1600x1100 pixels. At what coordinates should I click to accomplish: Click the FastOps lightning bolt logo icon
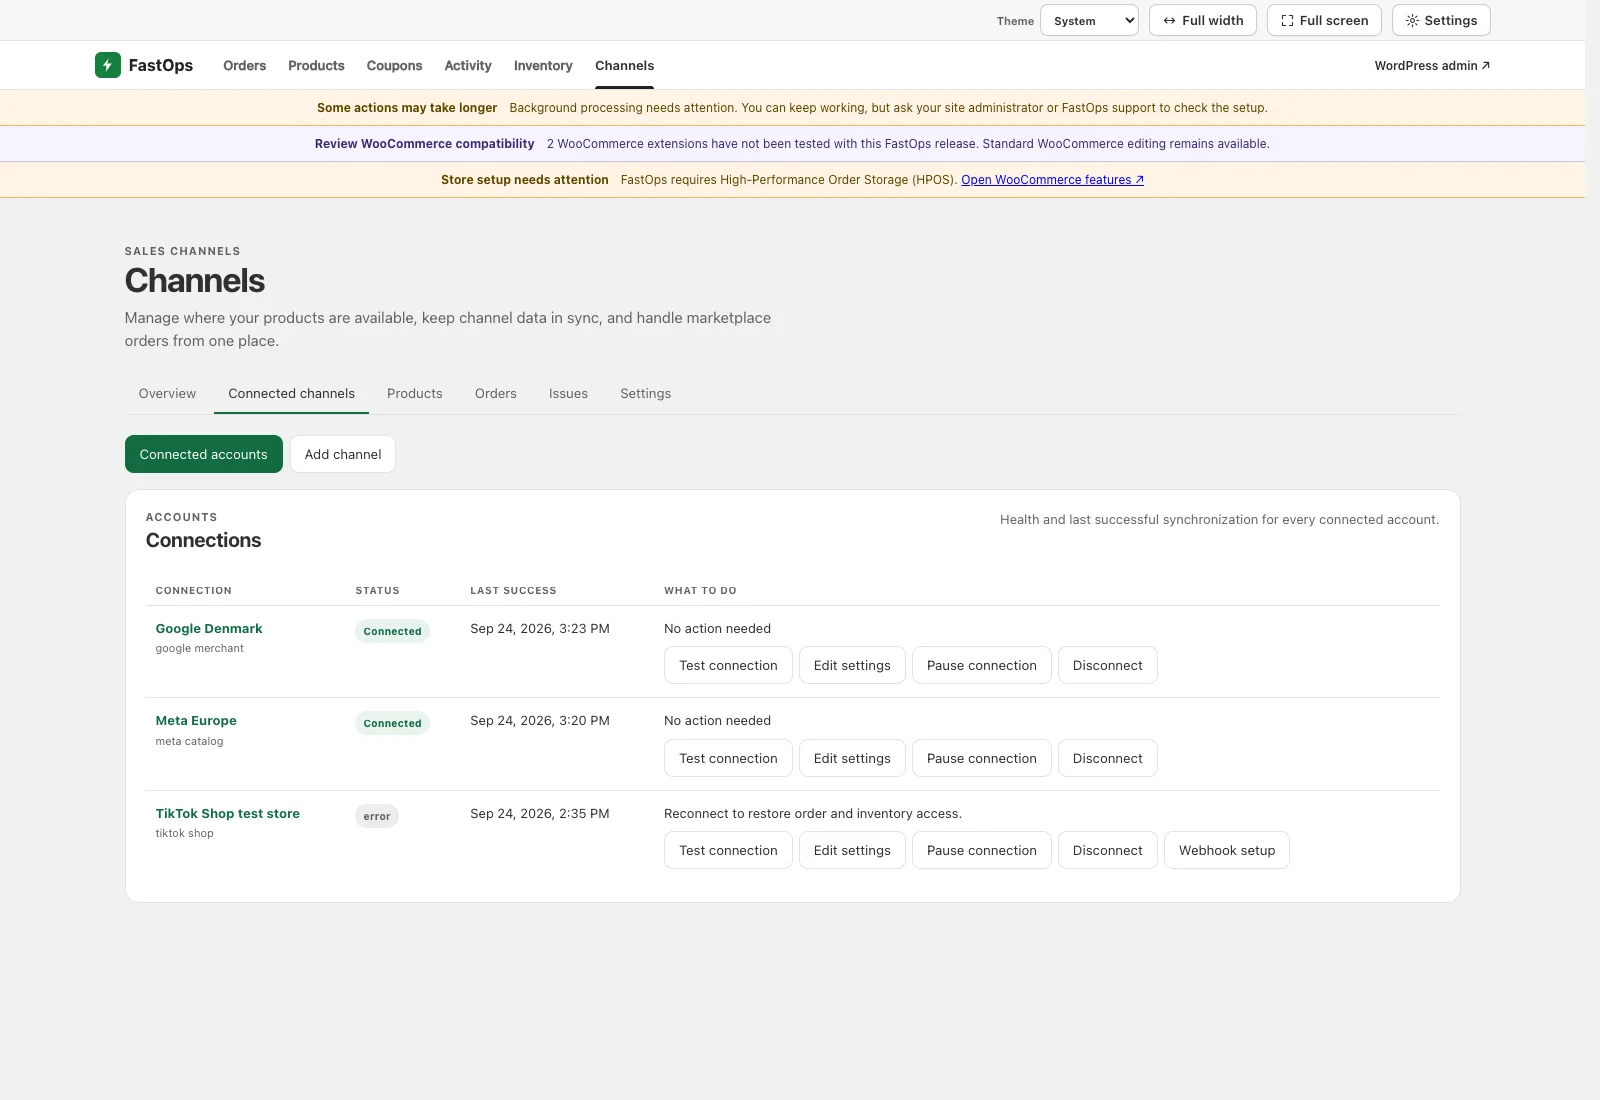coord(108,65)
